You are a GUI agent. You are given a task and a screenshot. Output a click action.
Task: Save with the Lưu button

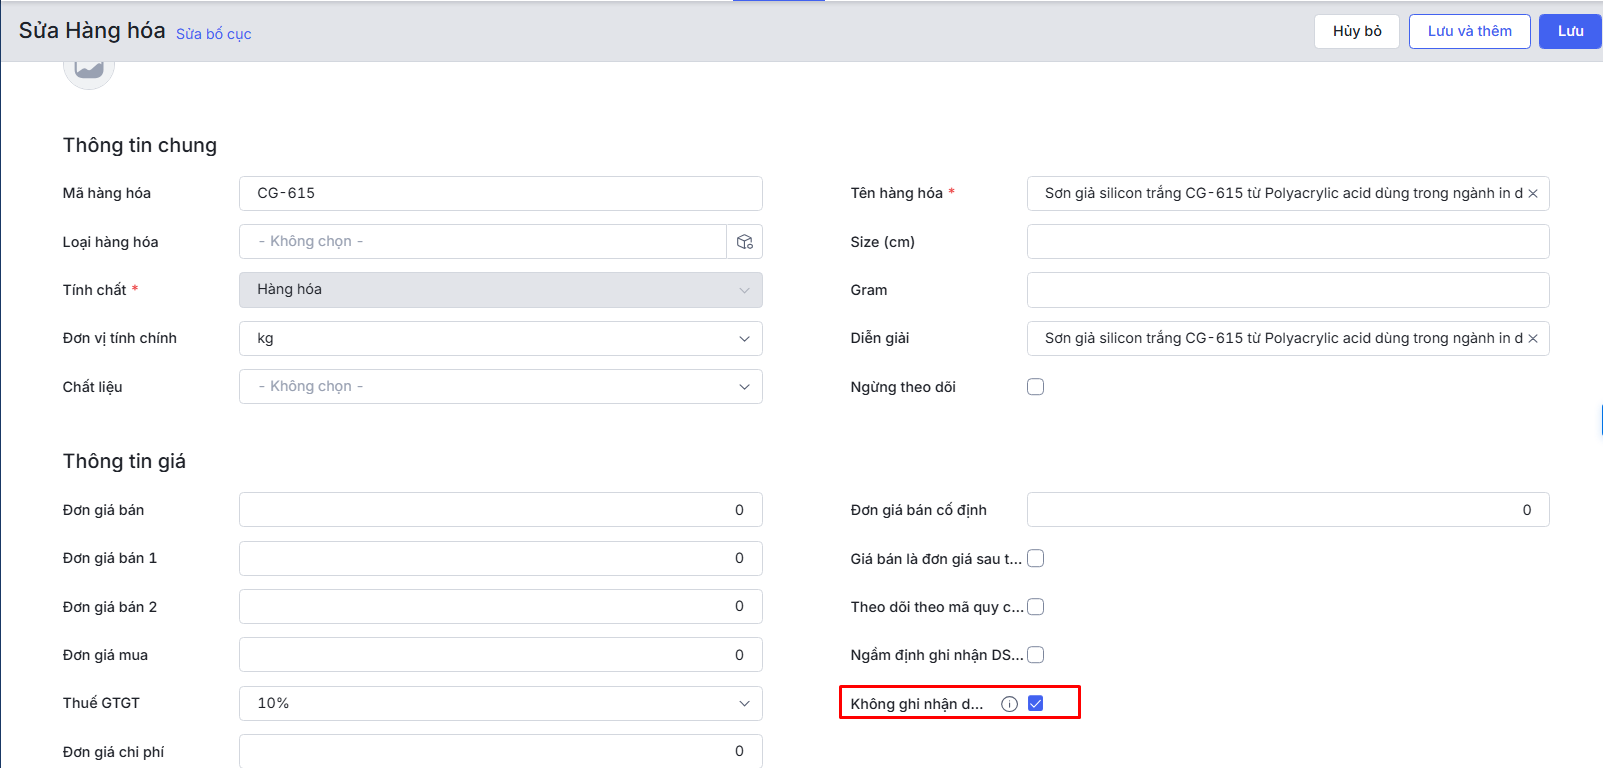pyautogui.click(x=1570, y=31)
